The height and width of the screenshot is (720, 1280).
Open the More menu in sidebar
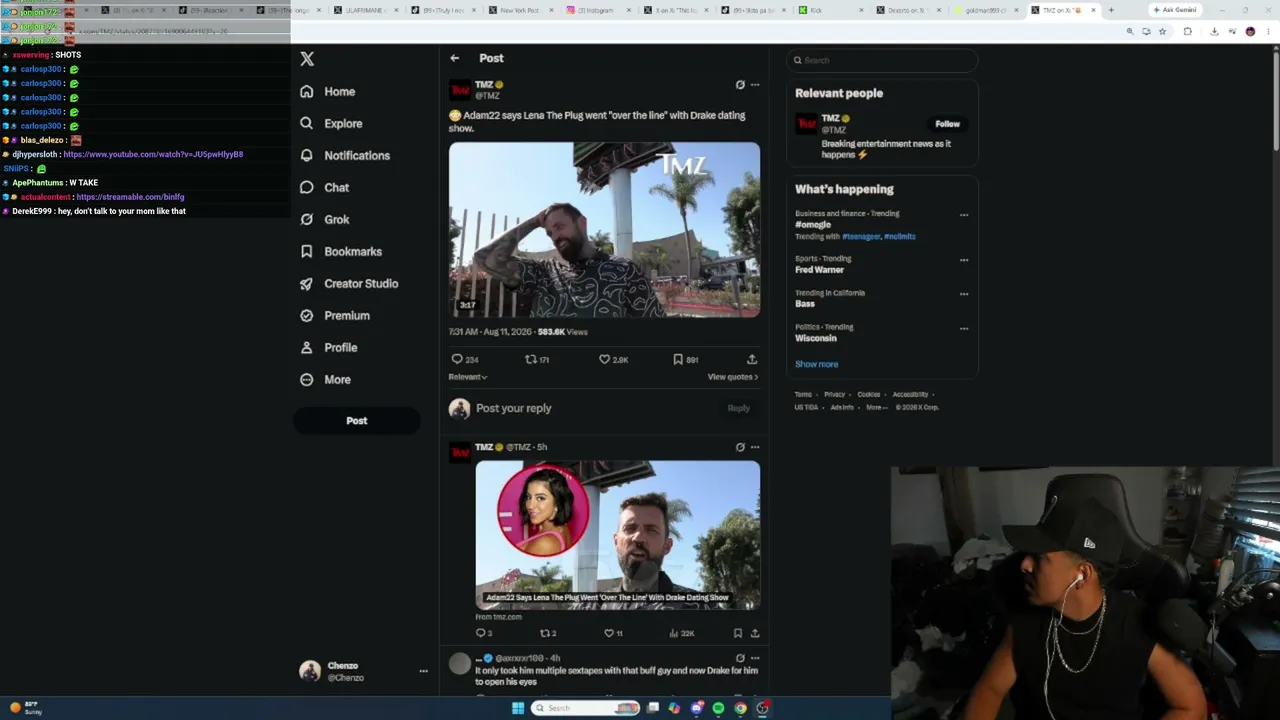[x=325, y=379]
